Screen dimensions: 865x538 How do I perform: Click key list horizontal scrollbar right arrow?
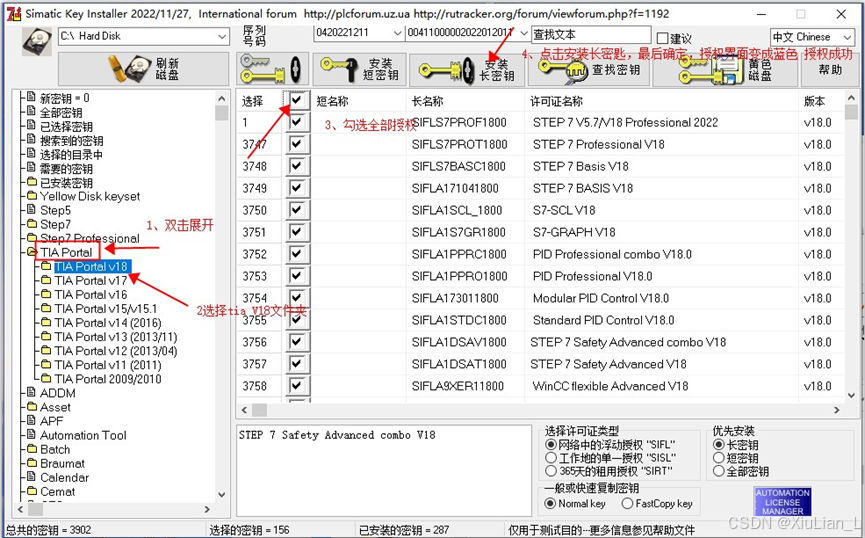(x=837, y=410)
